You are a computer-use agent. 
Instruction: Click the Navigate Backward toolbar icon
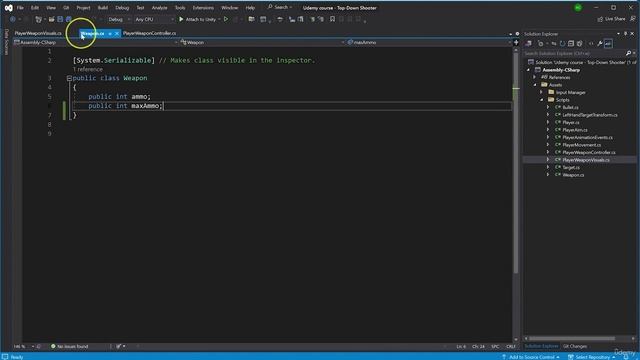click(x=13, y=19)
